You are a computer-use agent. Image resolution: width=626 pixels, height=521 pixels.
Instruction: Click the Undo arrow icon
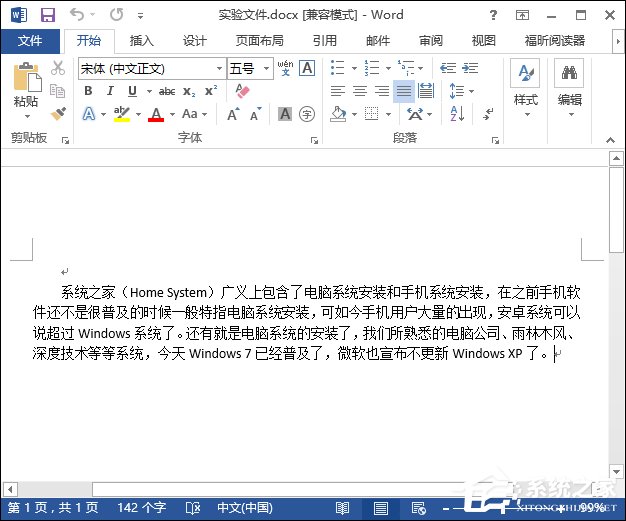click(x=78, y=15)
